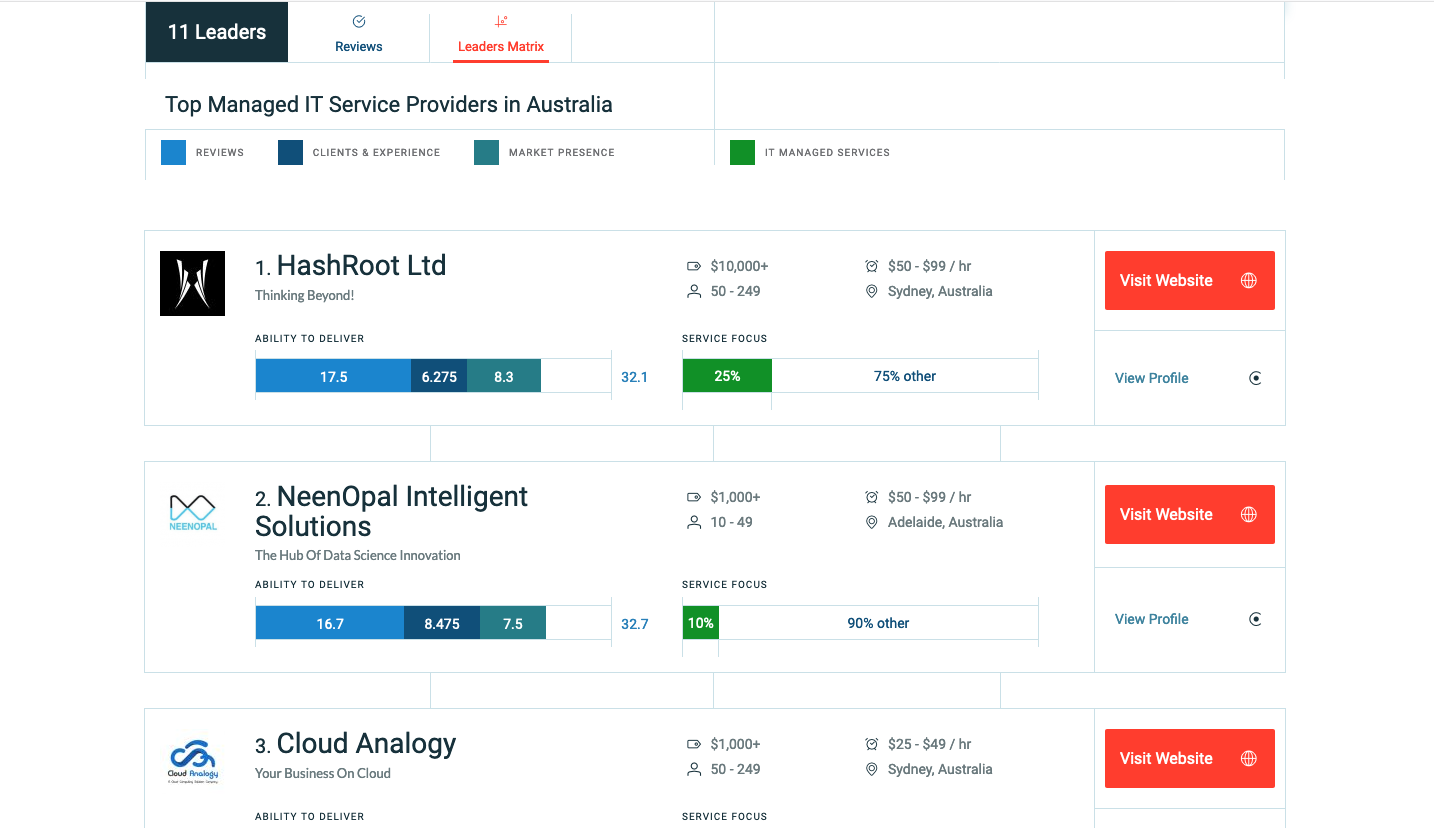Click HashRoot minimum project size tag icon

click(x=694, y=266)
